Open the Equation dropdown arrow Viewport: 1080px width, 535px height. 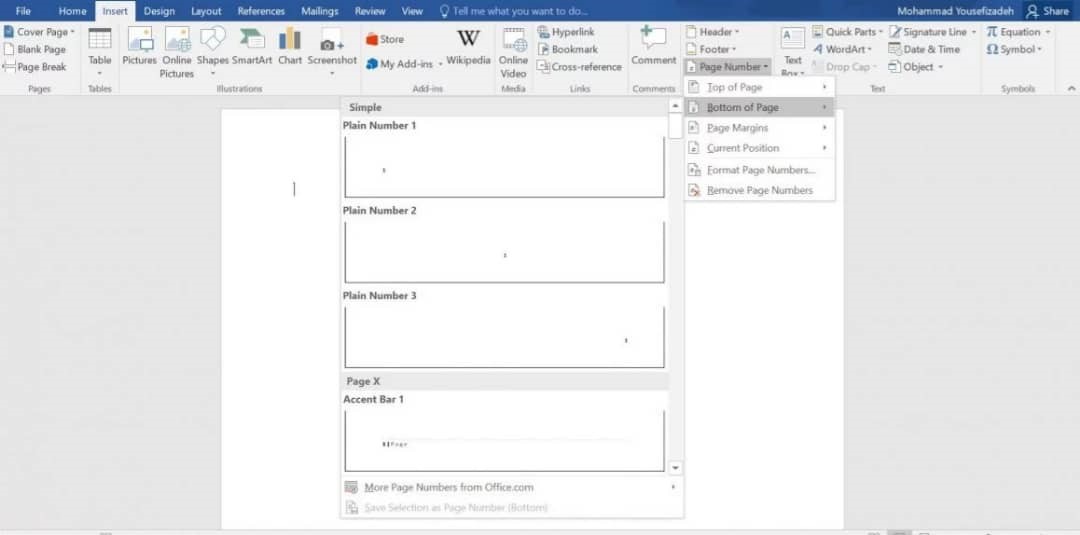pyautogui.click(x=1048, y=32)
